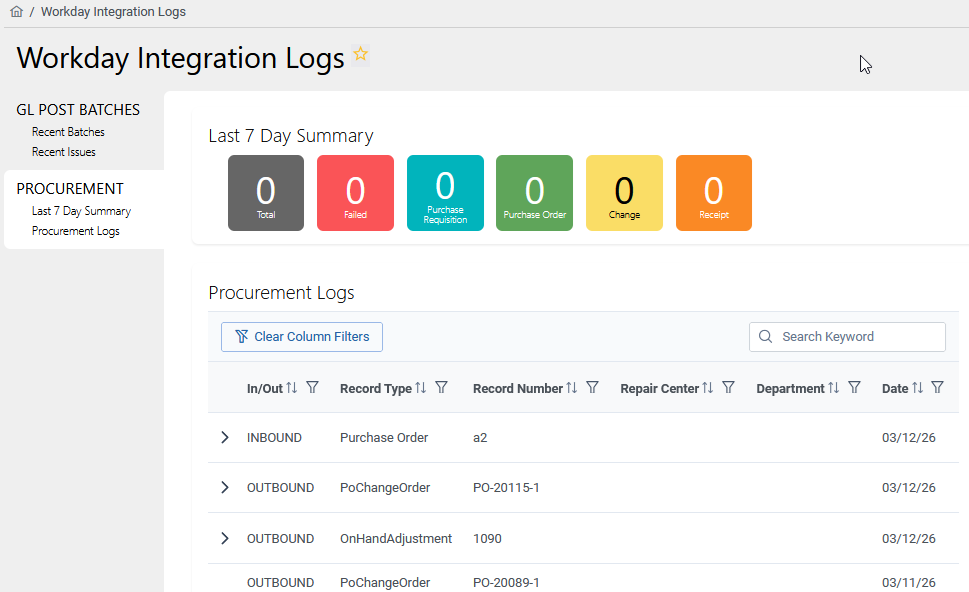Screen dimensions: 969x592
Task: Click the search magnifier icon
Action: pyautogui.click(x=766, y=337)
